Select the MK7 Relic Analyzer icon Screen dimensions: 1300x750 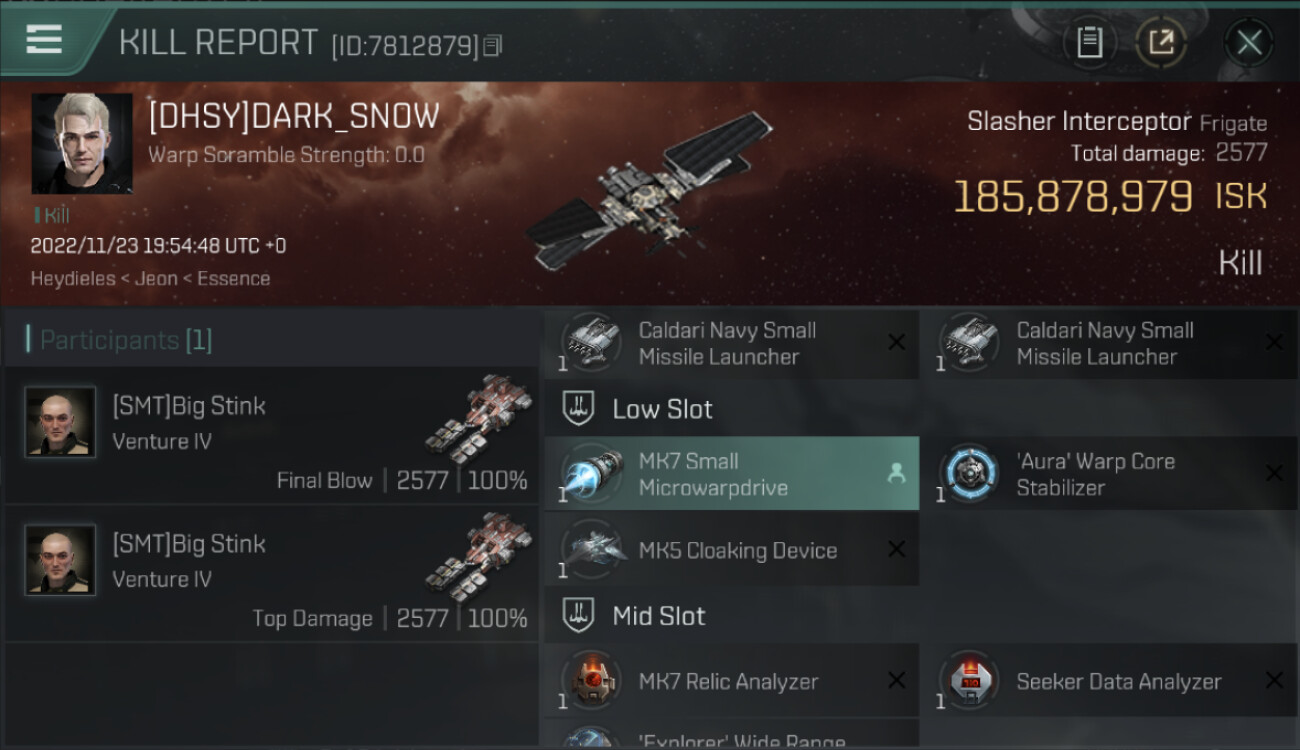tap(591, 681)
